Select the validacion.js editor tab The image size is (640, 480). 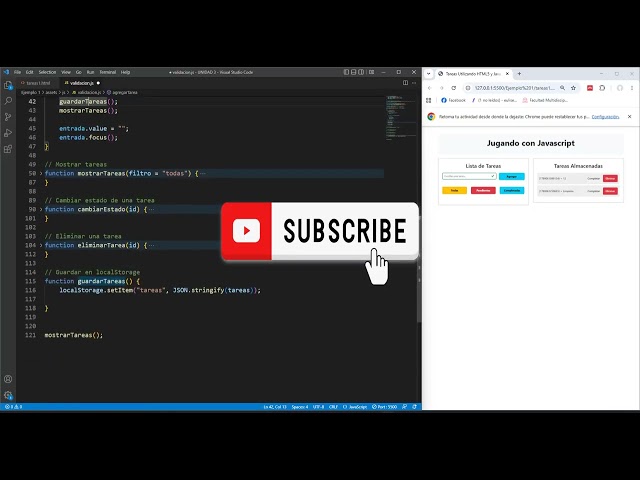pos(82,83)
